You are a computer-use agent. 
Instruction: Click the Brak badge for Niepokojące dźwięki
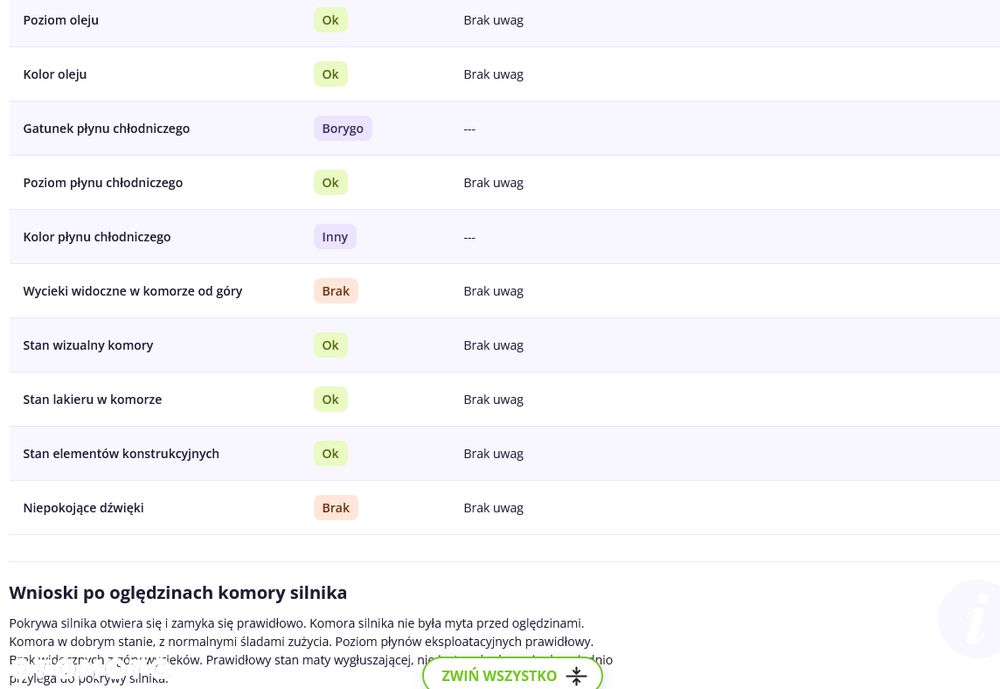335,508
